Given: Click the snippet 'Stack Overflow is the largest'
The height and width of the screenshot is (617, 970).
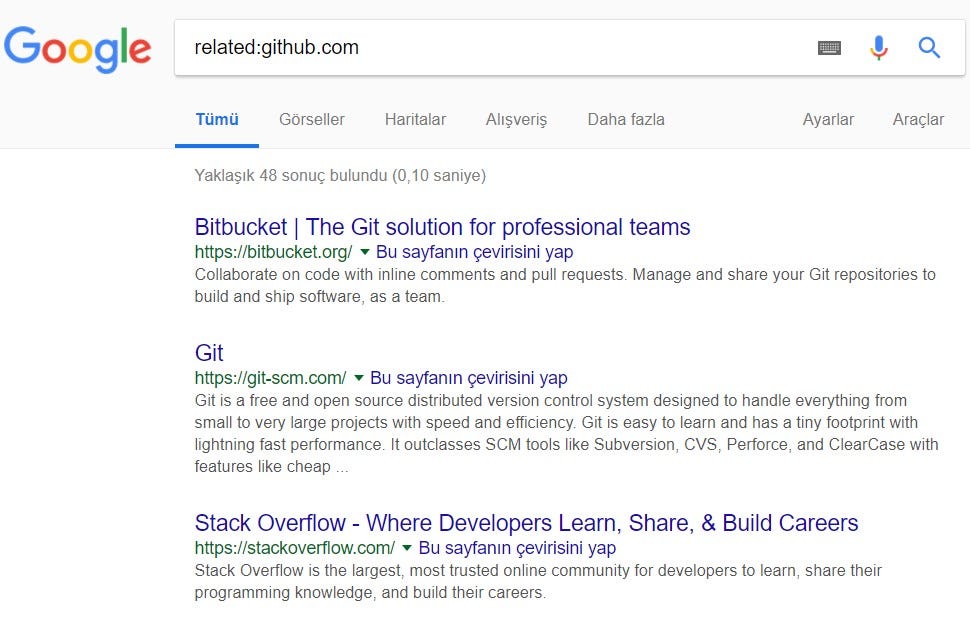Looking at the screenshot, I should point(538,581).
